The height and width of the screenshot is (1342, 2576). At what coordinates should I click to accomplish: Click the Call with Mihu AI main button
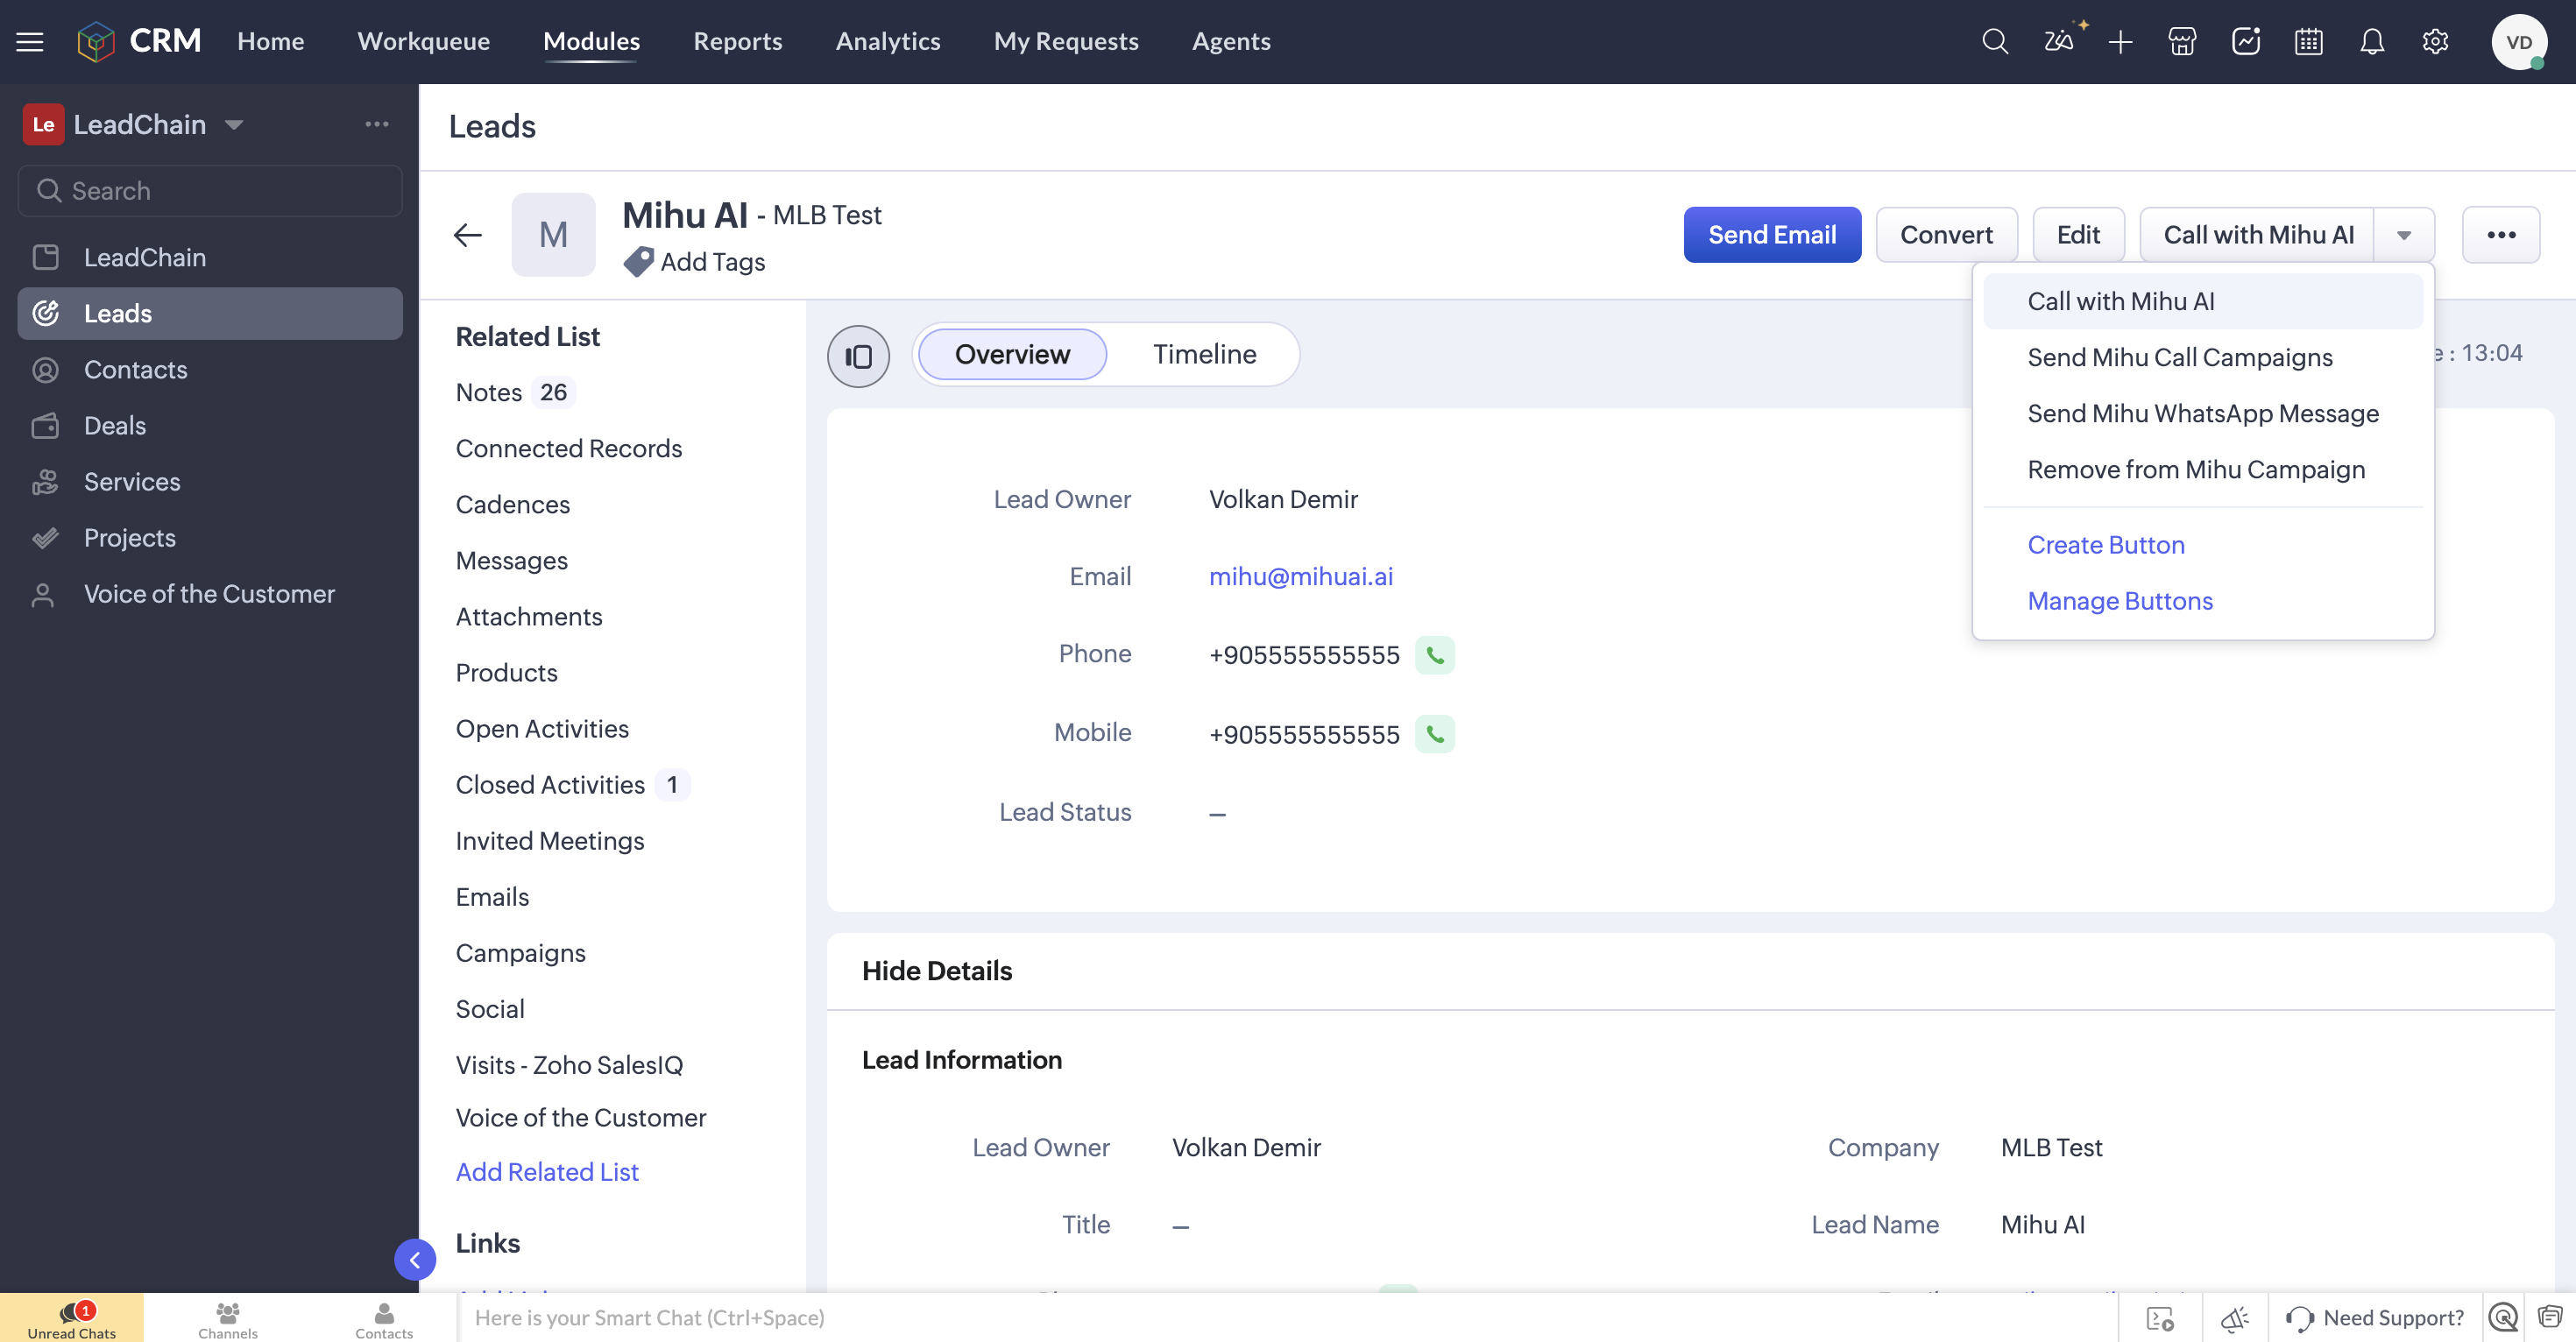2258,235
